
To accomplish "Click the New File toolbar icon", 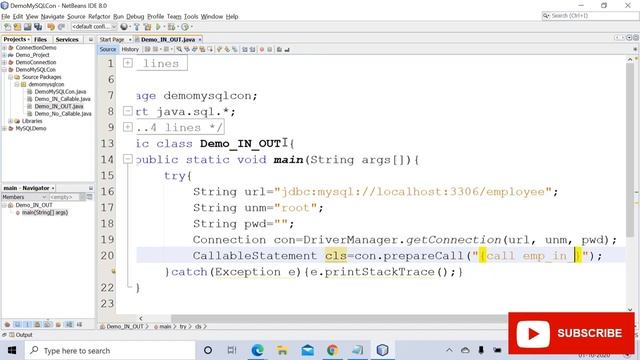I will (8, 27).
